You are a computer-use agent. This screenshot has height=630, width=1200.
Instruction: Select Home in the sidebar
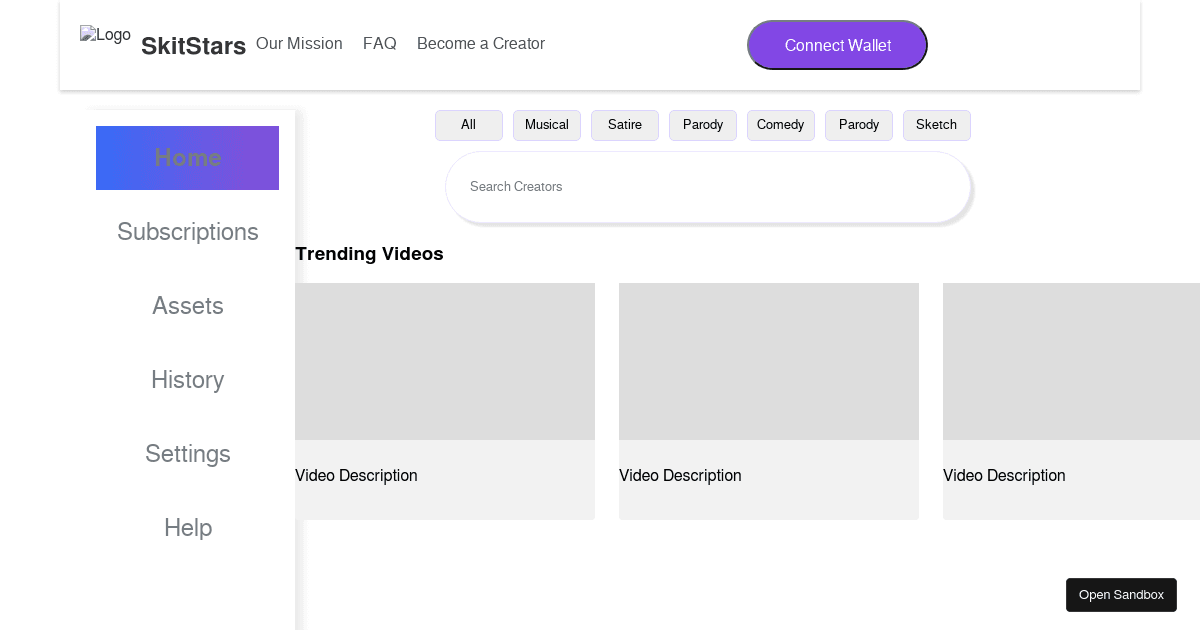click(x=187, y=158)
